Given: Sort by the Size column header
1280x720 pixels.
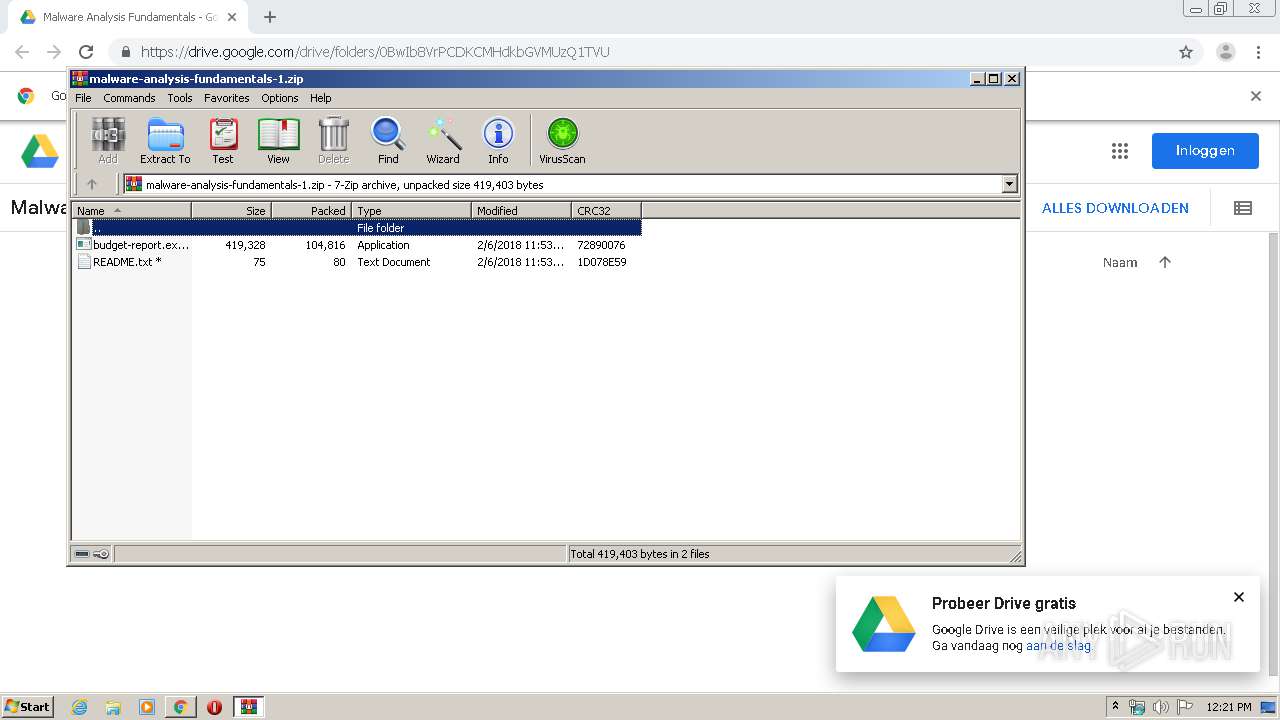Looking at the screenshot, I should (x=231, y=210).
